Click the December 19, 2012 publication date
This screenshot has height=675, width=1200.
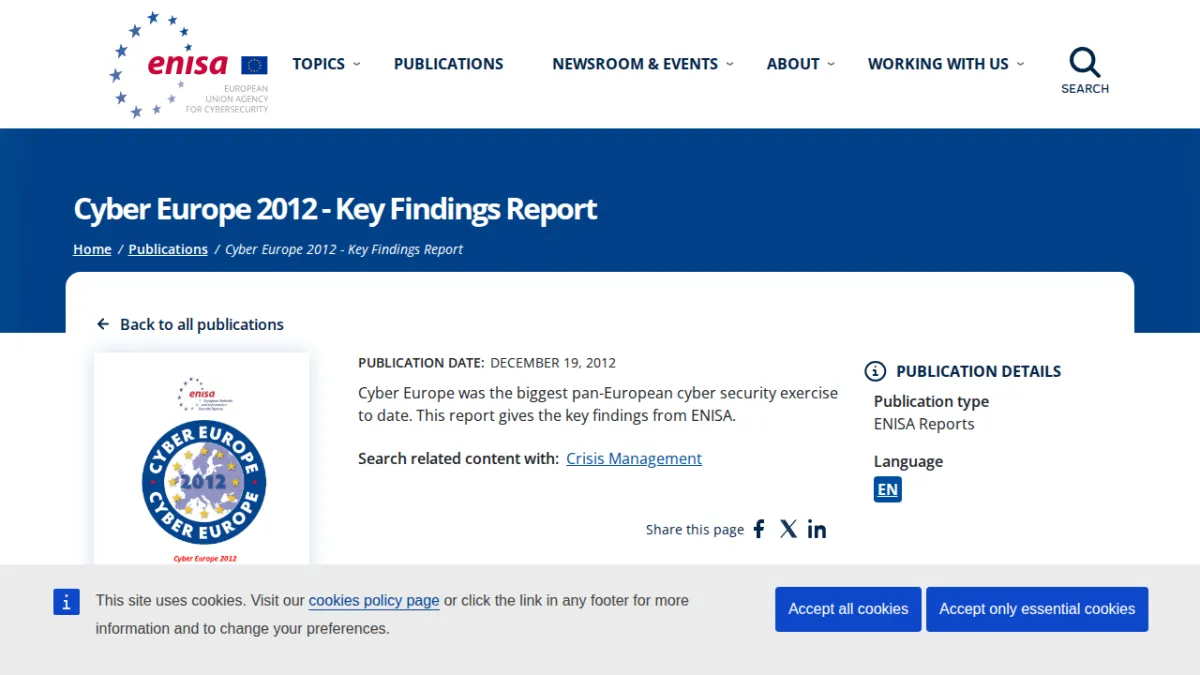pos(553,363)
